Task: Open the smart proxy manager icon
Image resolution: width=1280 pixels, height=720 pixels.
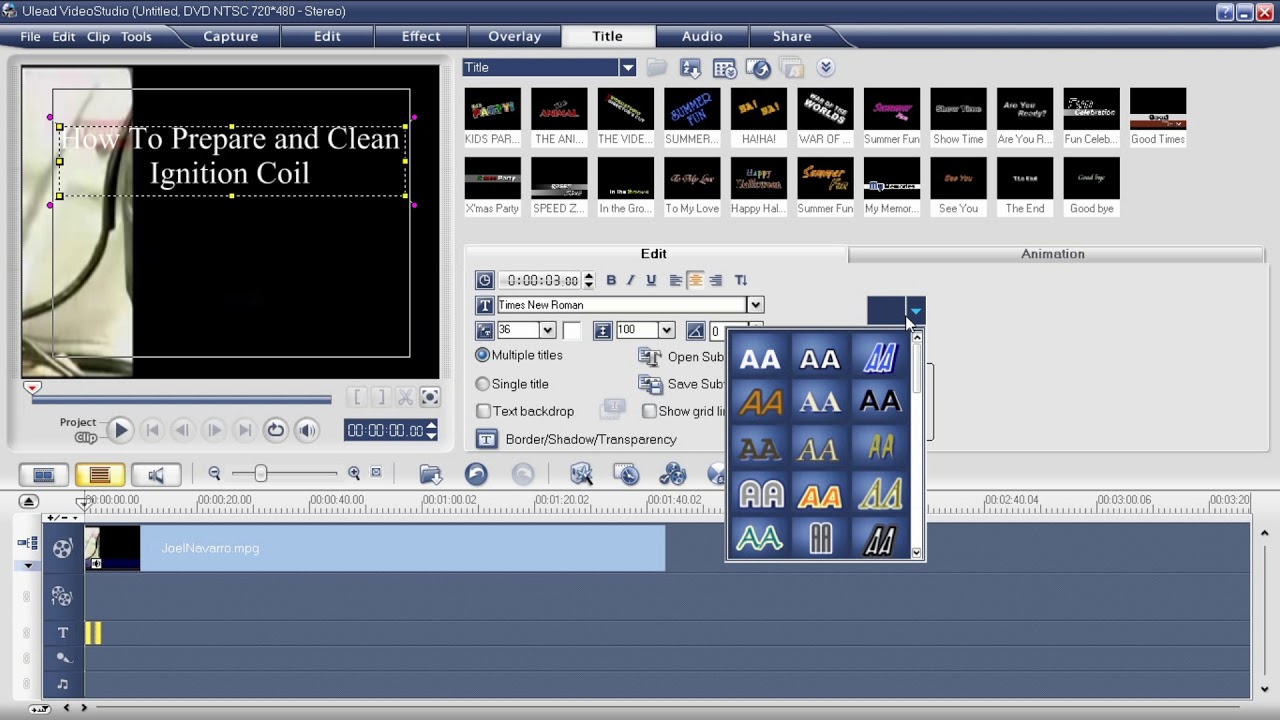Action: tap(581, 474)
